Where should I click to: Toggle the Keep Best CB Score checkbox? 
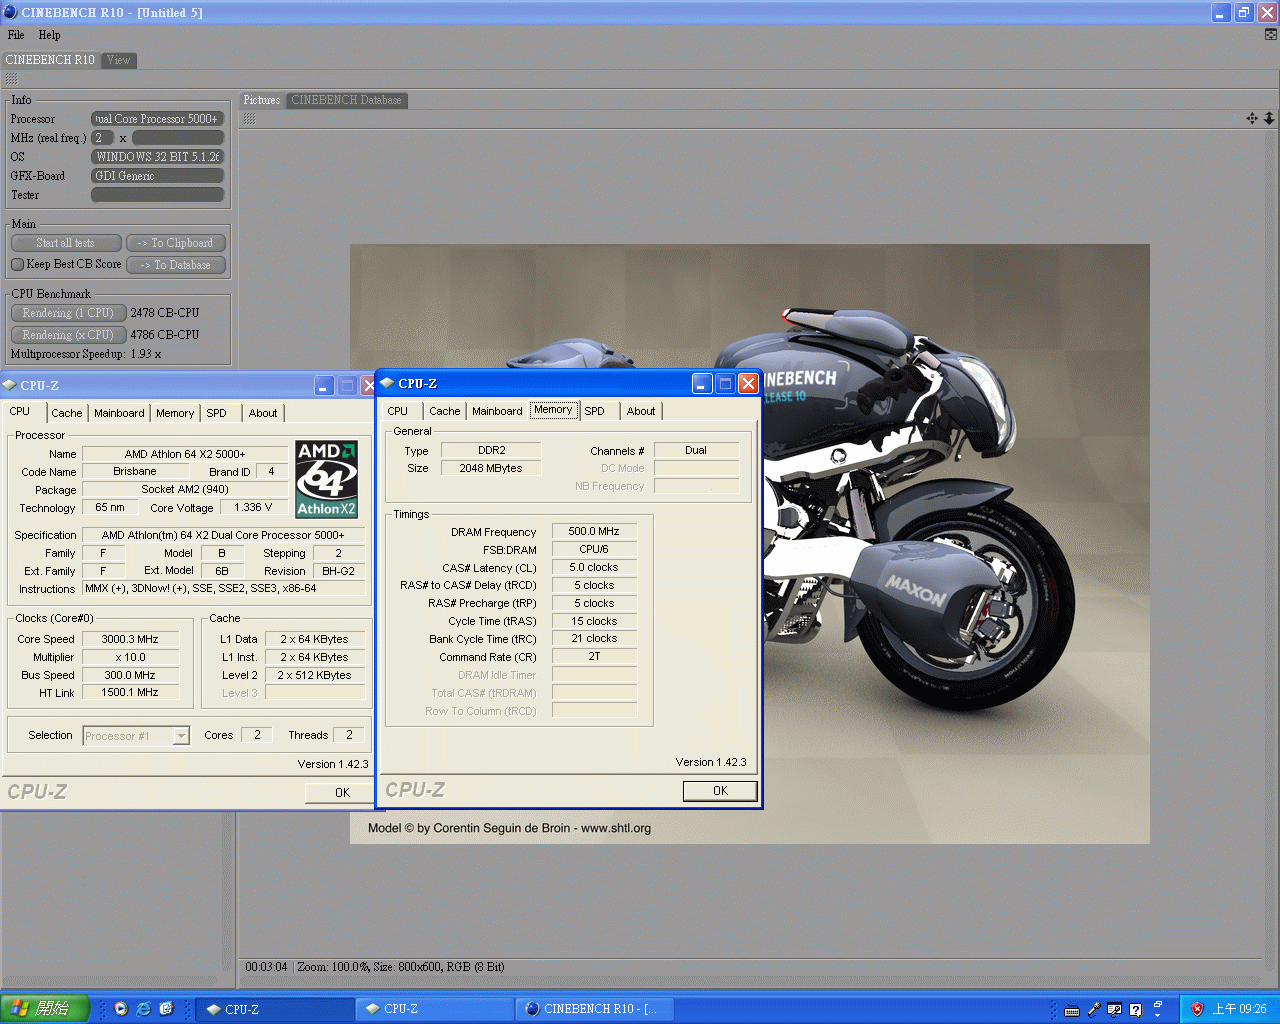click(x=17, y=264)
